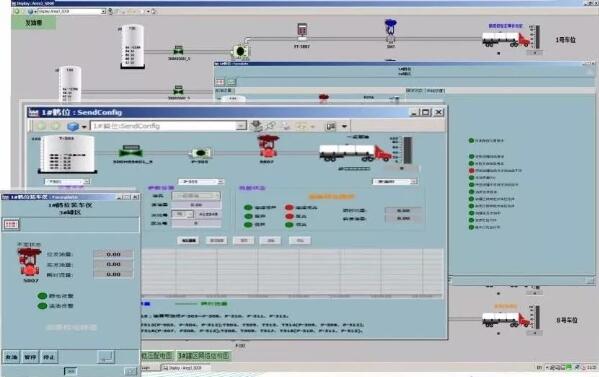Click the 停止 button in the faceplate
This screenshot has height=377, width=599.
[49, 357]
